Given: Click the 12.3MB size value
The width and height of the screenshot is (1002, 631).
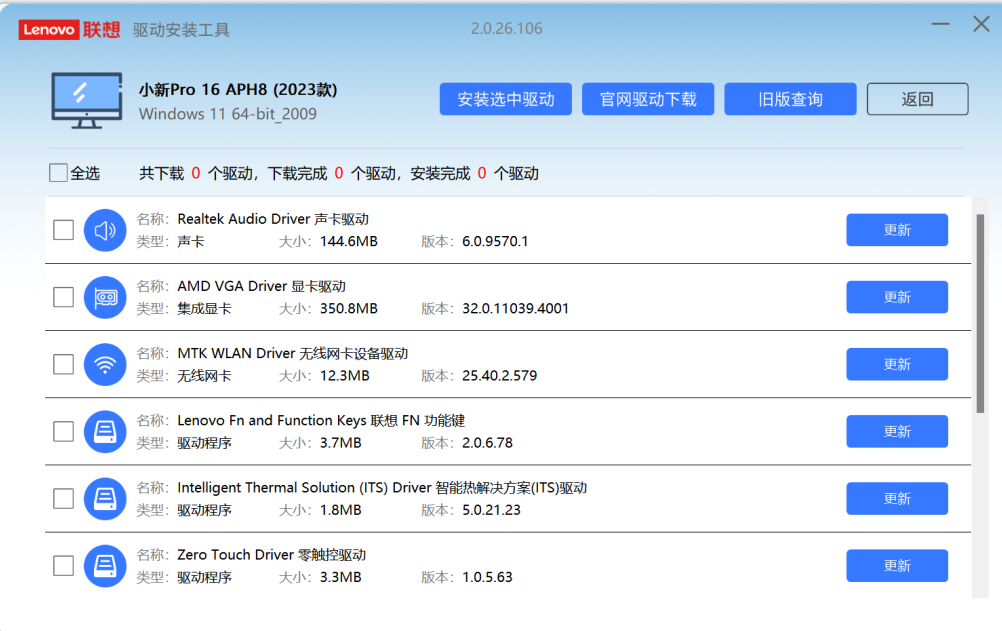Looking at the screenshot, I should (x=345, y=376).
